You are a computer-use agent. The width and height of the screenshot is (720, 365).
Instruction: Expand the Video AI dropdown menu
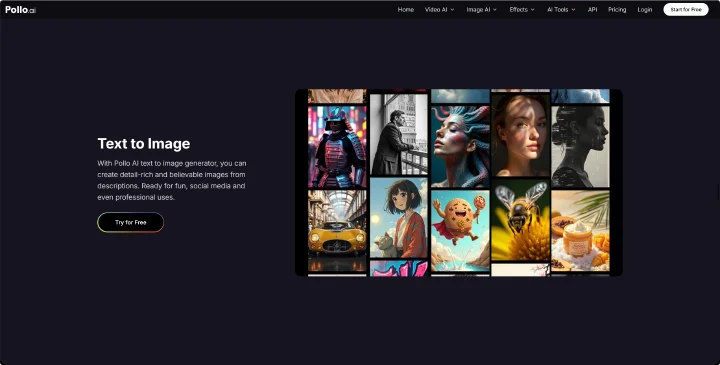[439, 10]
